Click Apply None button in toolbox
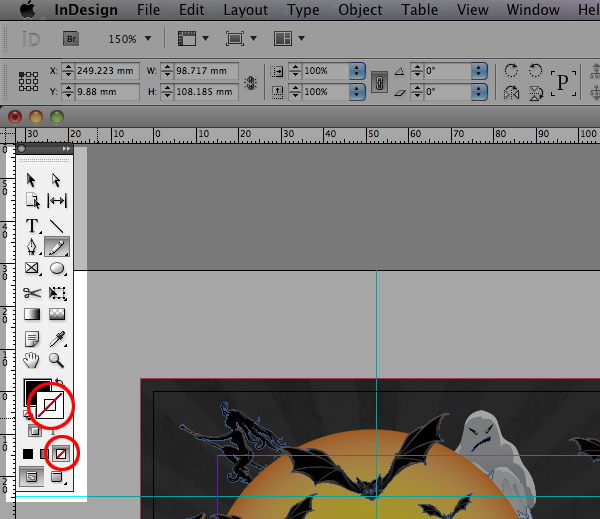Image resolution: width=600 pixels, height=519 pixels. 61,454
